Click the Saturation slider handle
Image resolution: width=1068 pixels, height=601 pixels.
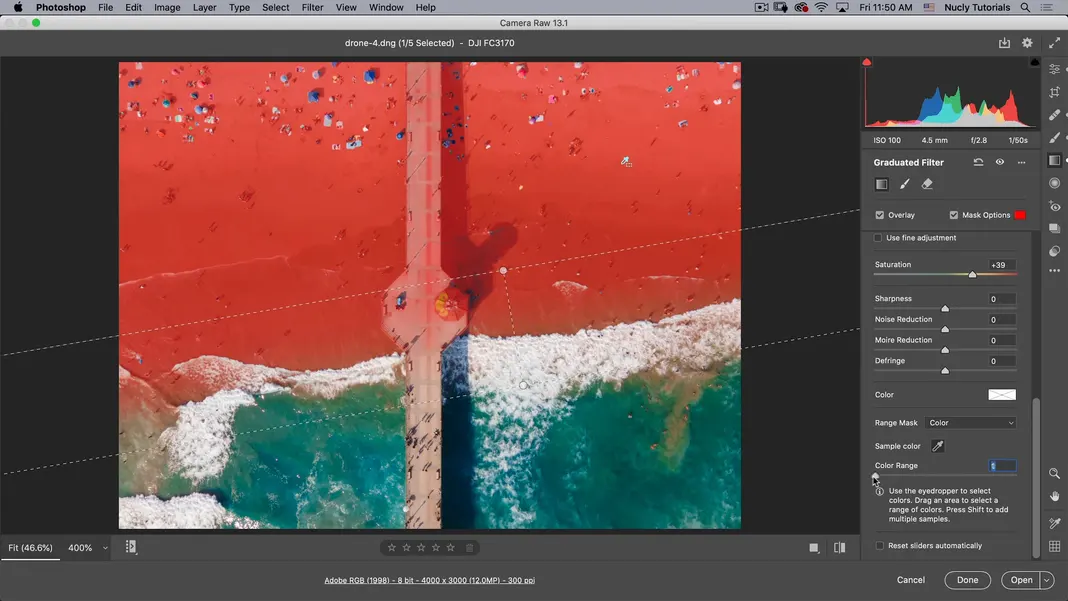972,274
